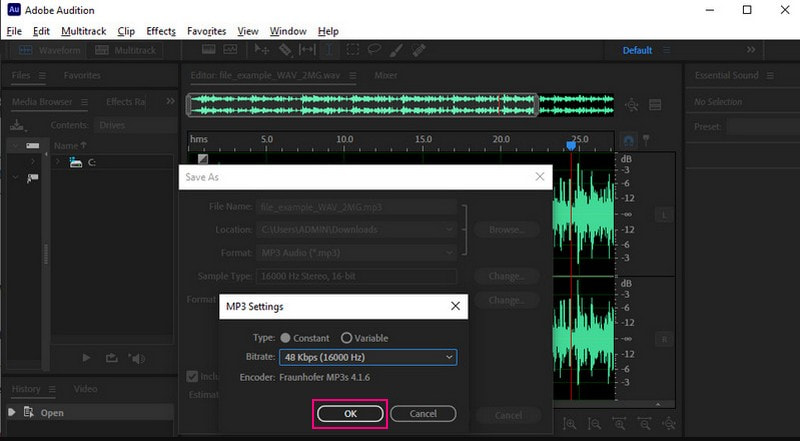800x441 pixels.
Task: Open the Effects menu
Action: point(160,31)
